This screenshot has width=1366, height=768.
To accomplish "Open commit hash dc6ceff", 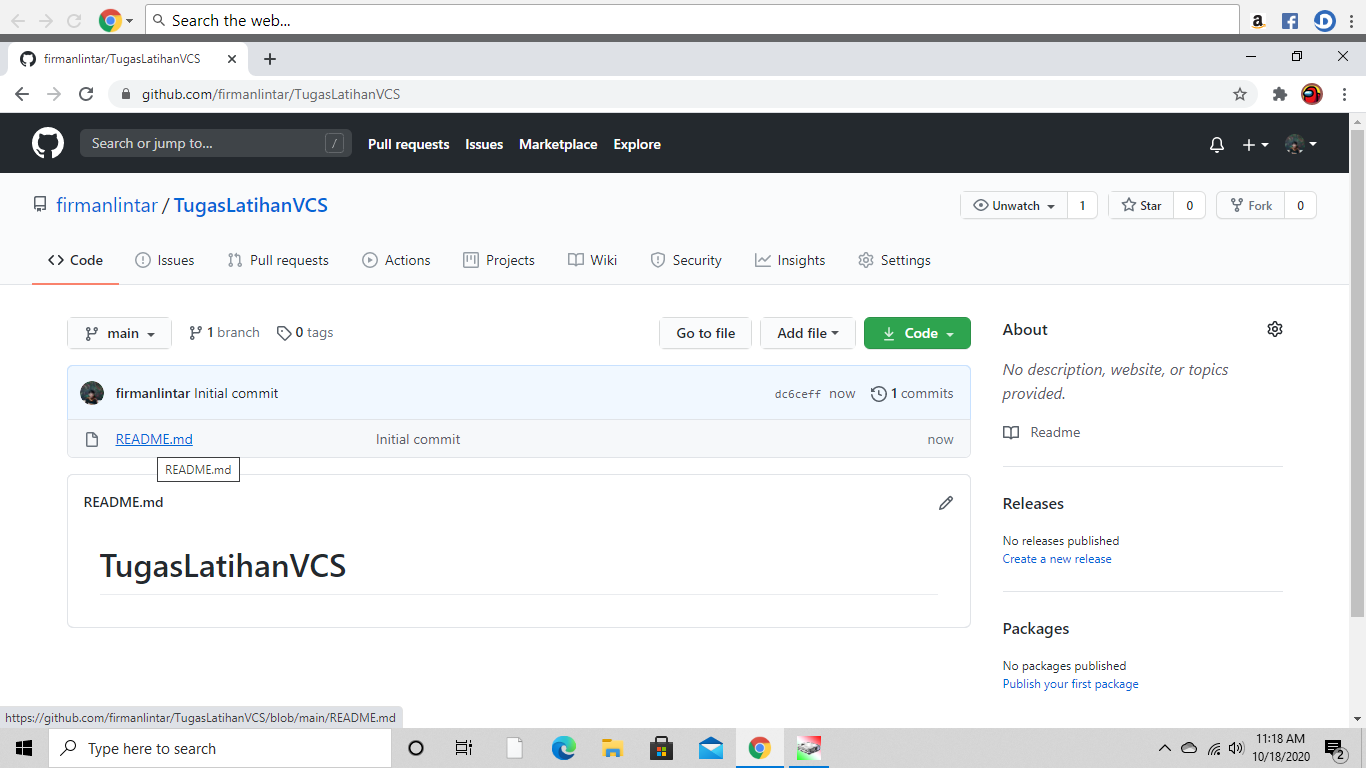I will click(798, 394).
